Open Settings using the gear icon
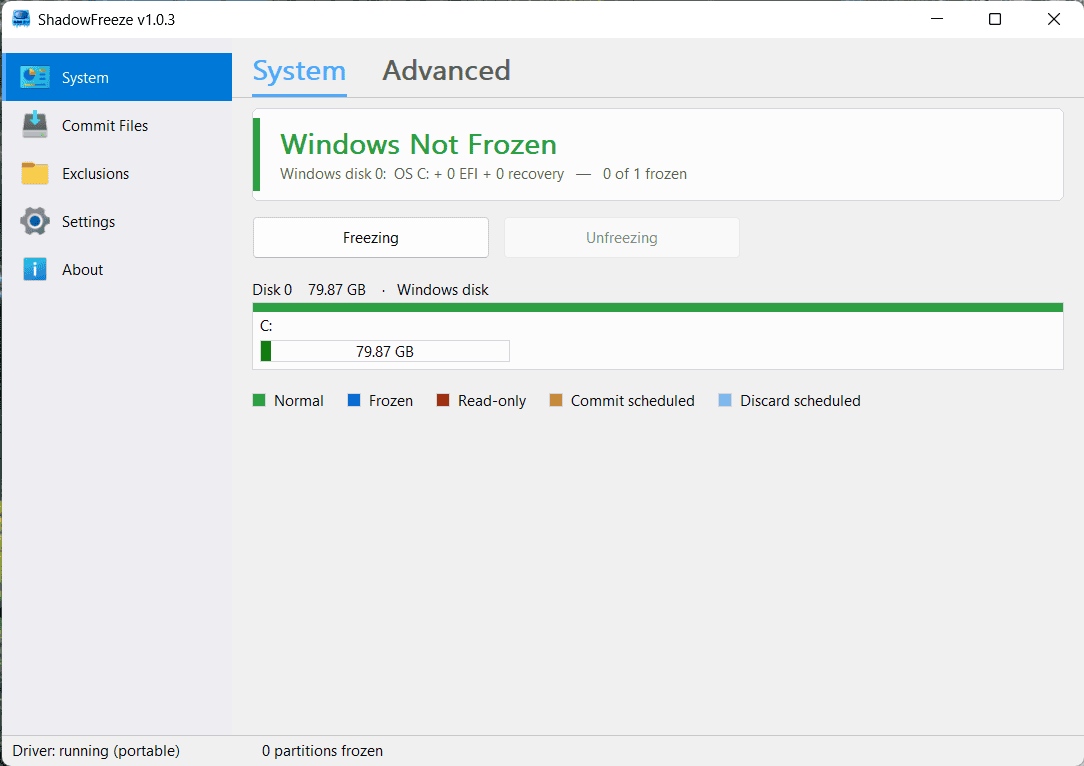1084x766 pixels. [x=35, y=221]
